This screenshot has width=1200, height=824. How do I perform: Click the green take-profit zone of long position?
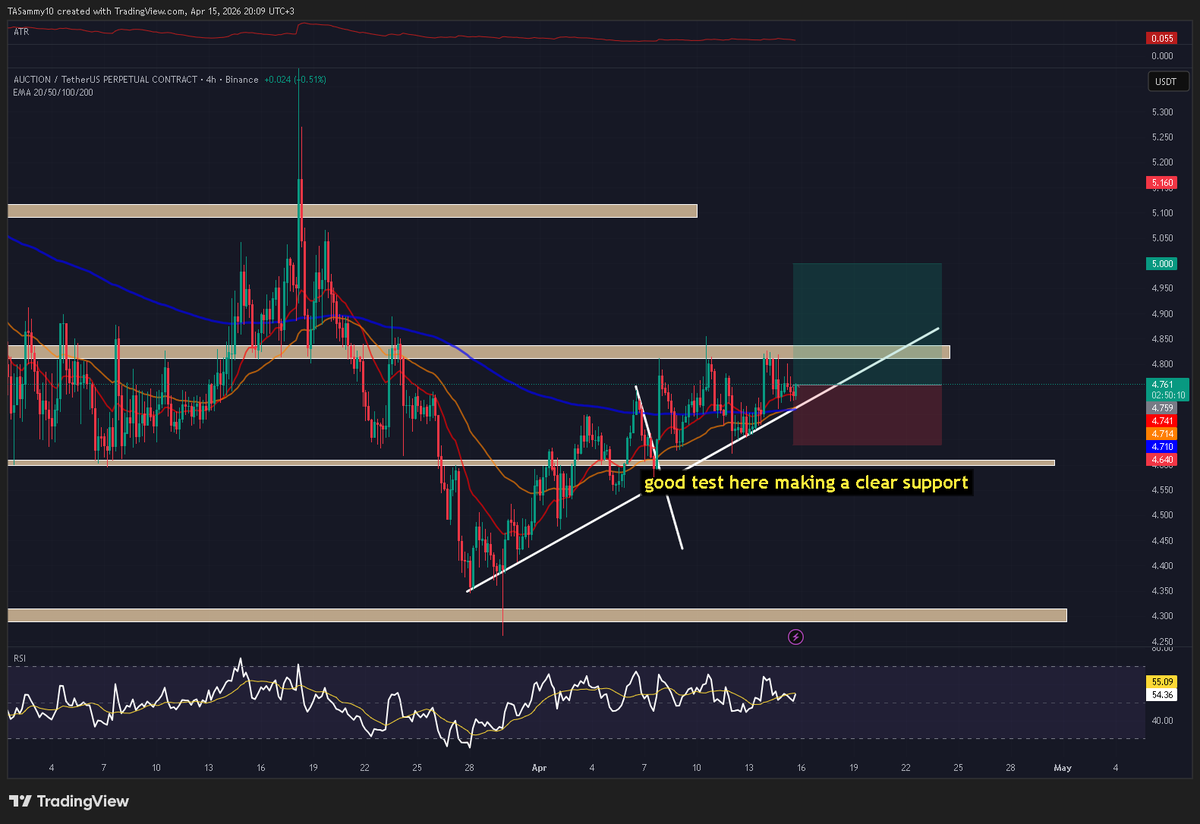point(867,324)
